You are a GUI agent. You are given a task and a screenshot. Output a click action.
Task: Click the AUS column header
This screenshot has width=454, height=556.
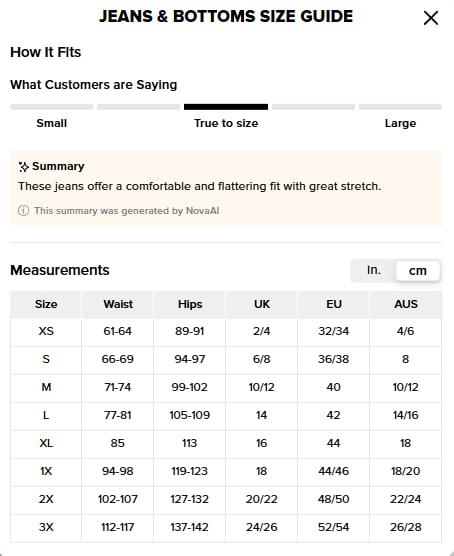click(x=406, y=304)
